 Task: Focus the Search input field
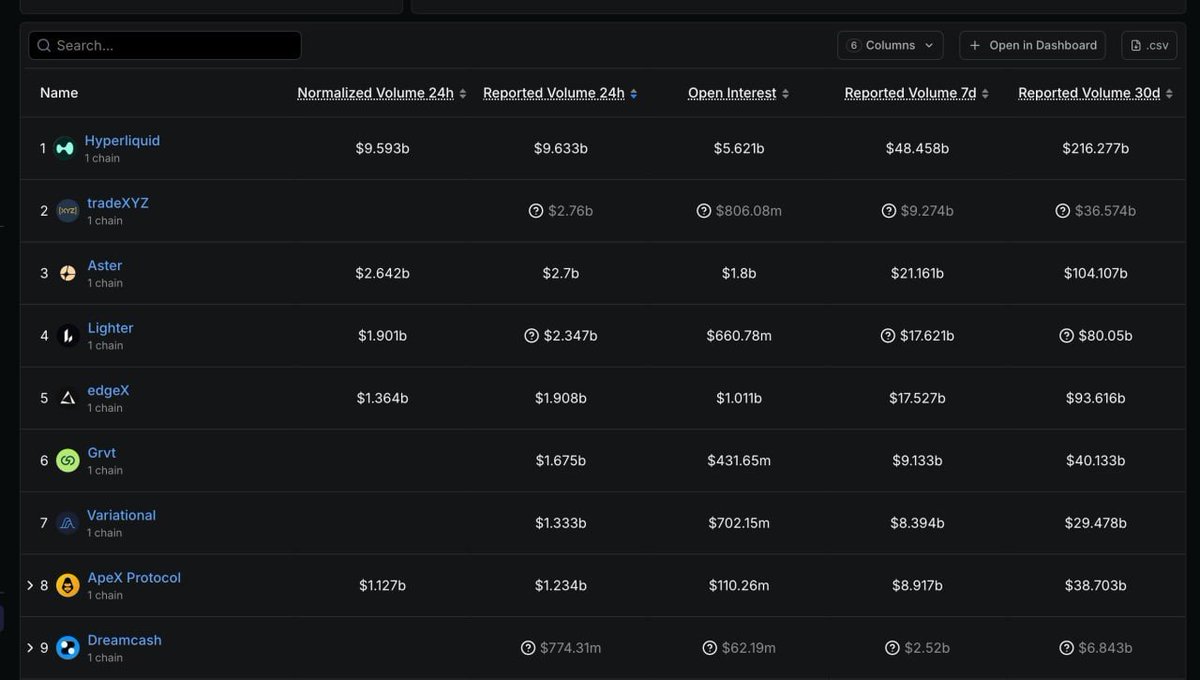point(165,45)
